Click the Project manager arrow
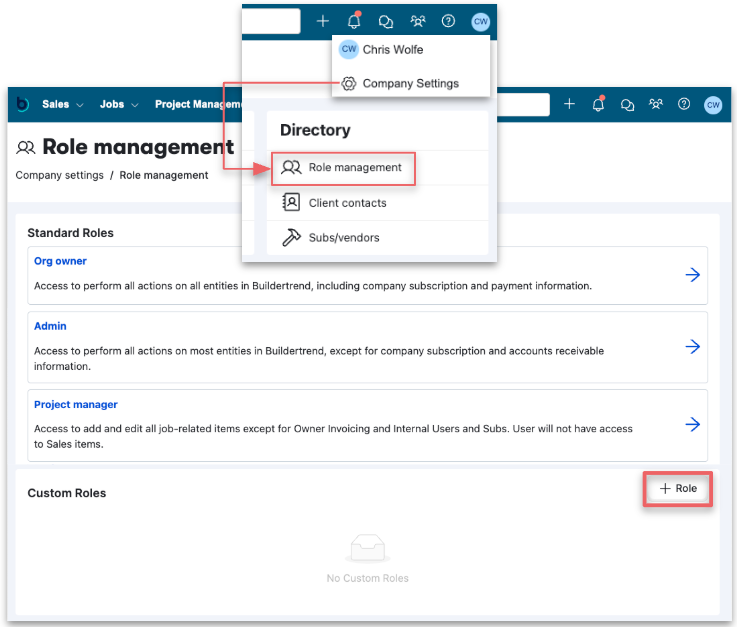737x627 pixels. click(x=692, y=425)
